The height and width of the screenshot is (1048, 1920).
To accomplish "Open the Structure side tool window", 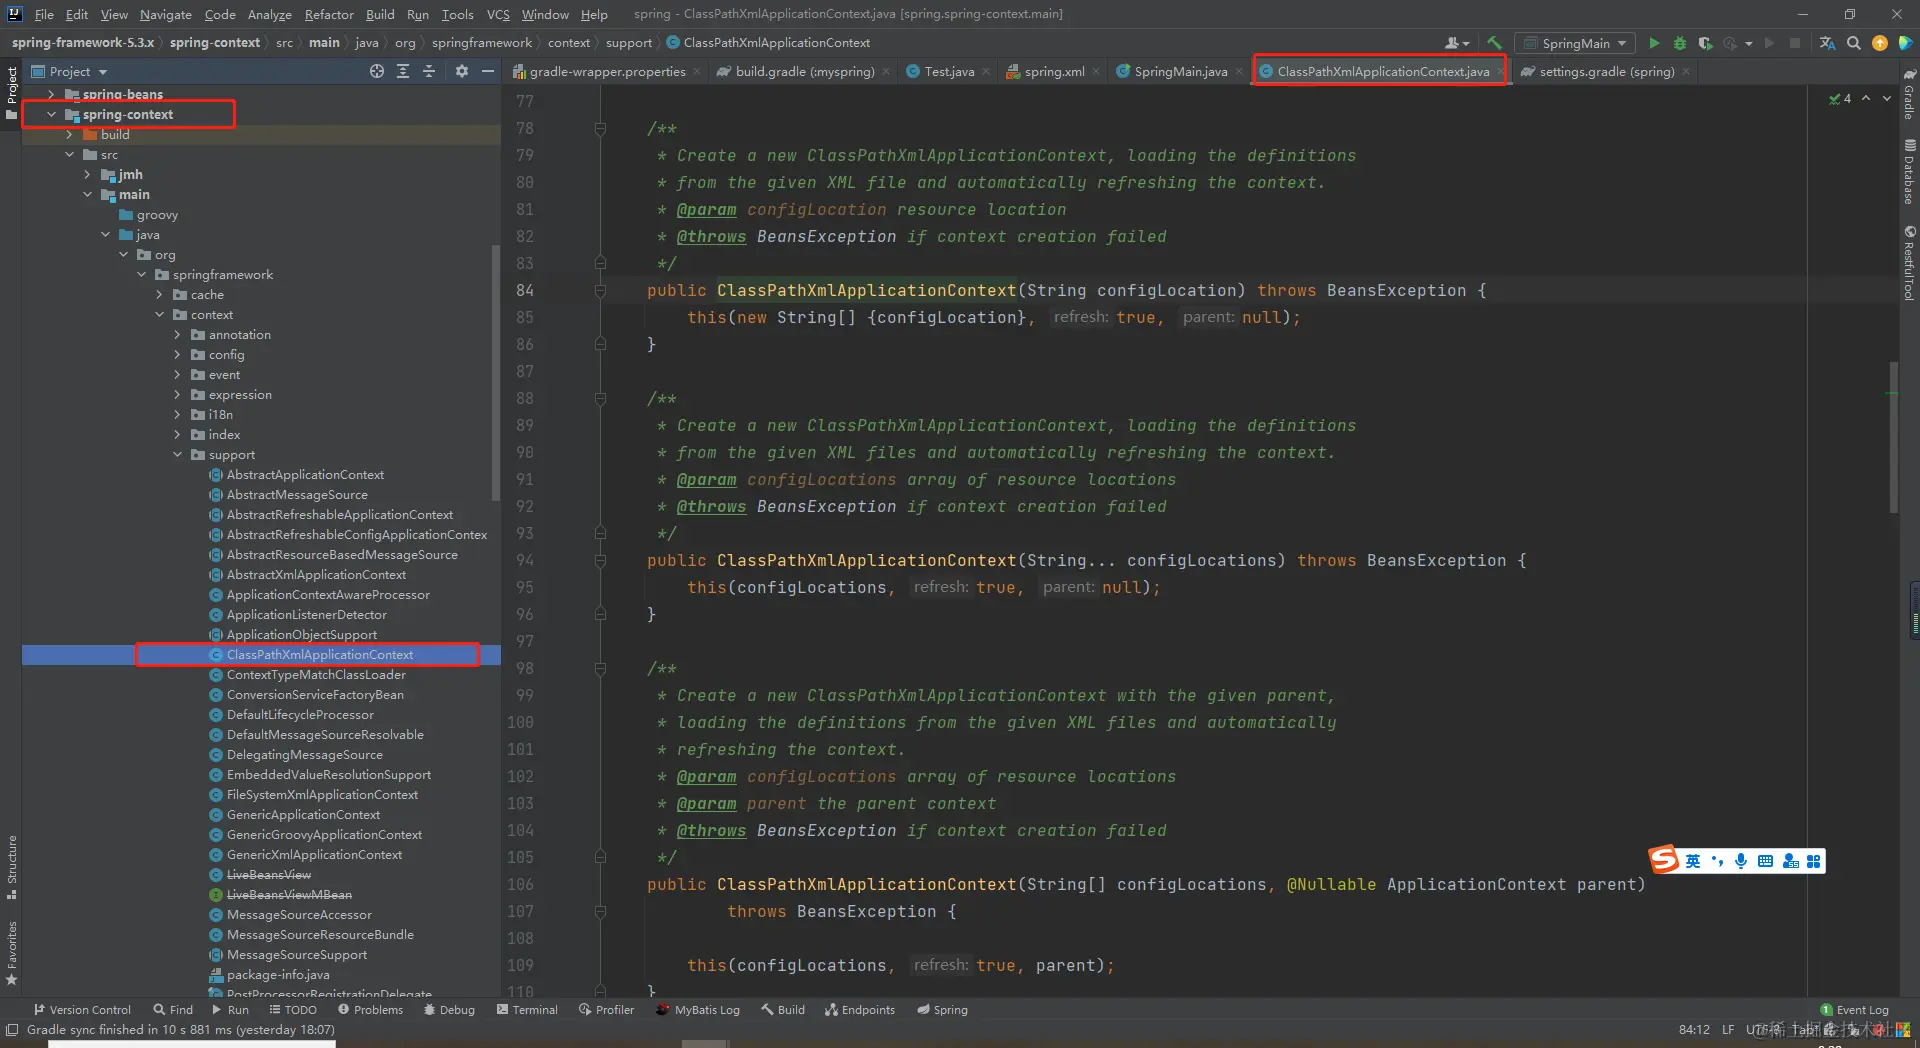I will pos(12,866).
